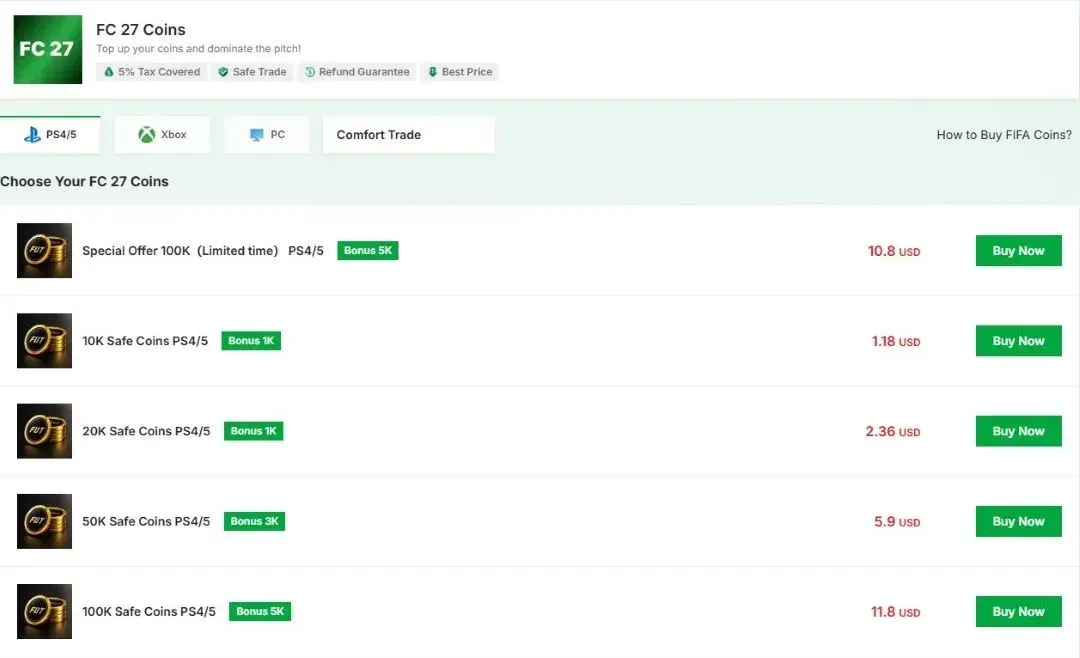The image size is (1080, 658).
Task: Click the 11.8 USD price
Action: point(895,612)
